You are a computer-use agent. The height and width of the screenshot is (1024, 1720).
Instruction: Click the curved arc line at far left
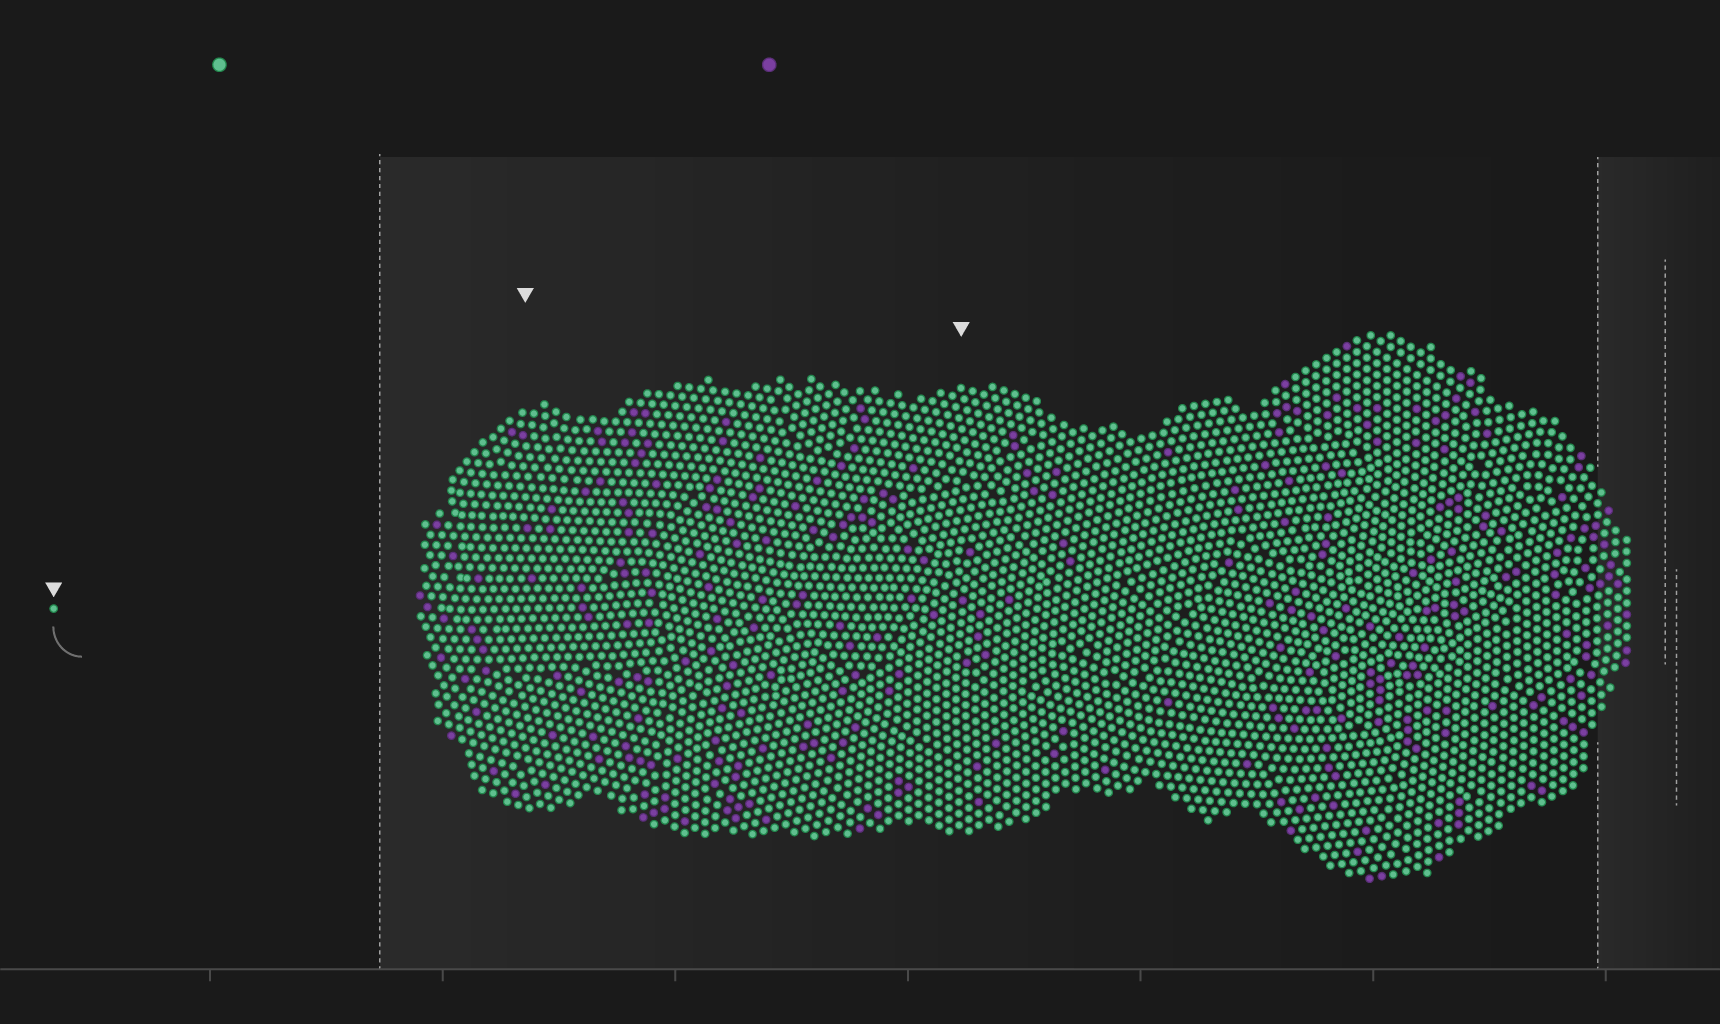click(62, 647)
